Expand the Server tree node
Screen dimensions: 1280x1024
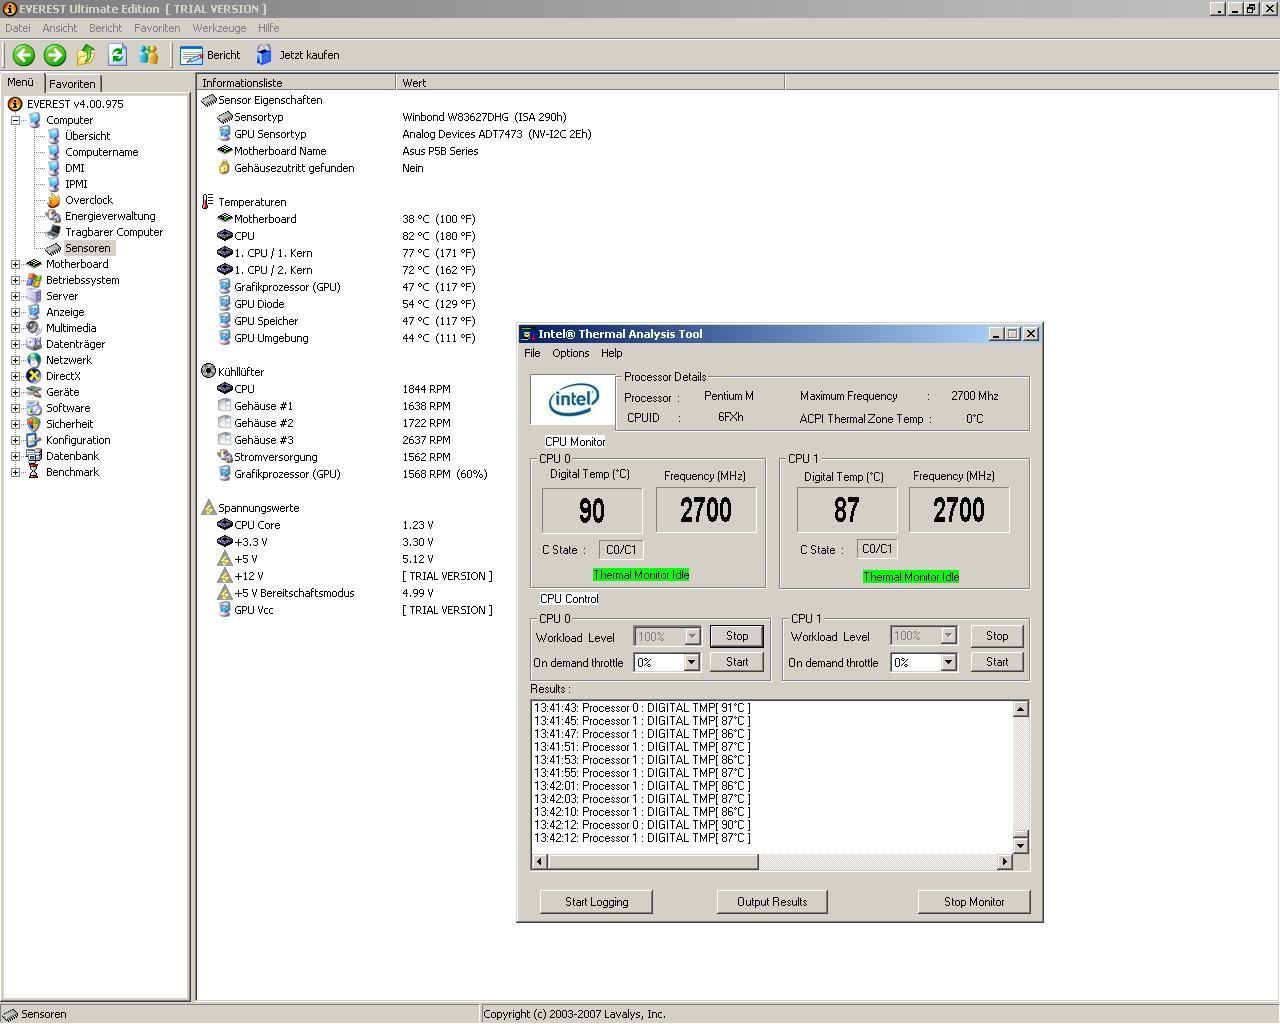click(x=16, y=296)
